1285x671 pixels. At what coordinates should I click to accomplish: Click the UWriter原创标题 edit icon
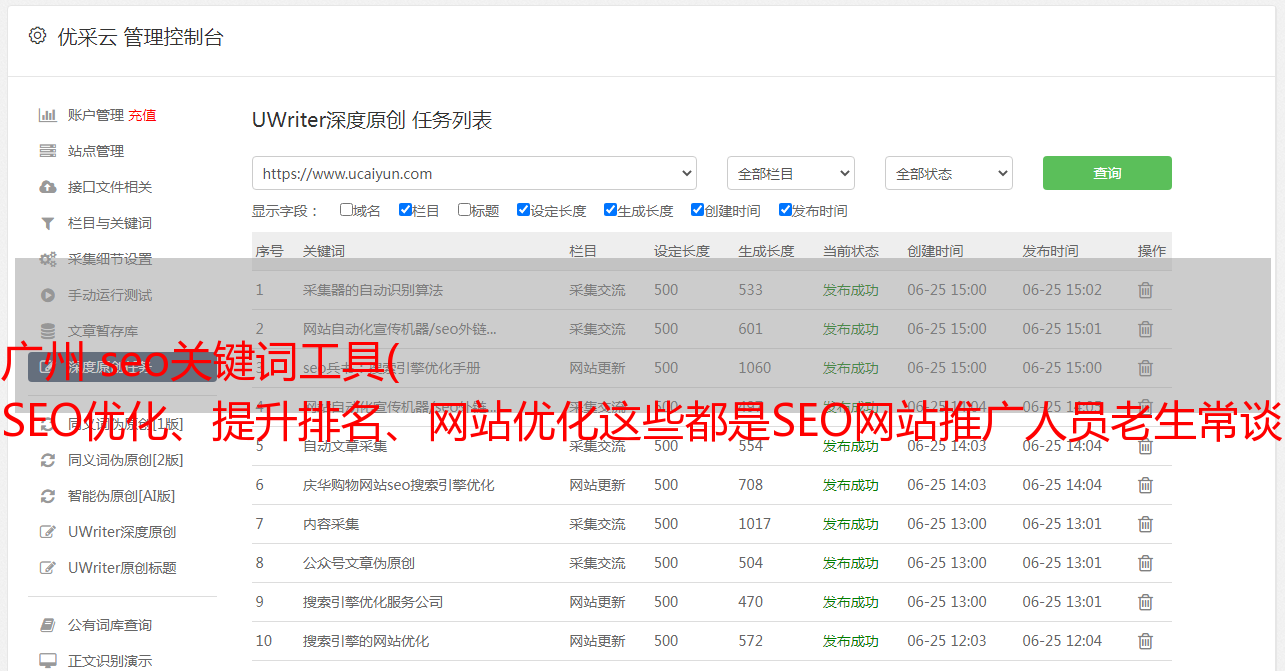coord(47,568)
